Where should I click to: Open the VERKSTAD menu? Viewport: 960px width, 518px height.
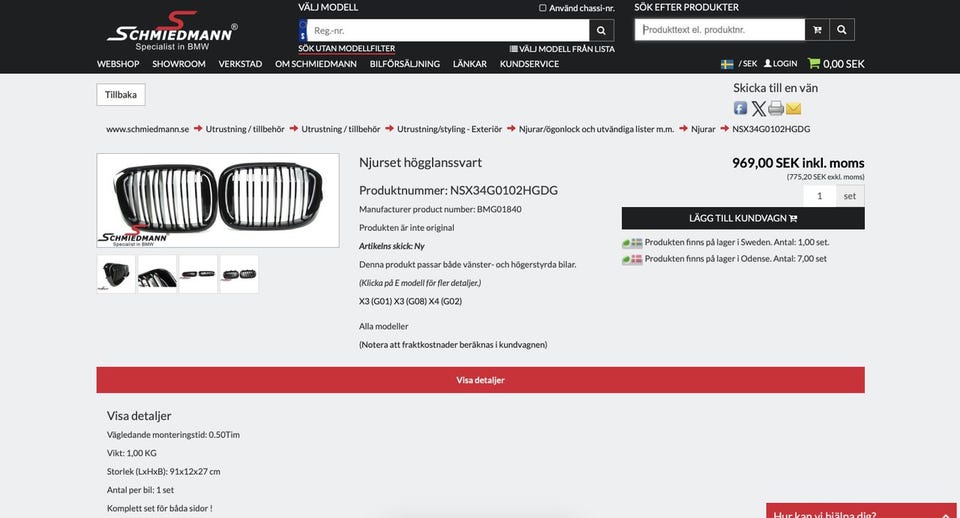tap(240, 64)
